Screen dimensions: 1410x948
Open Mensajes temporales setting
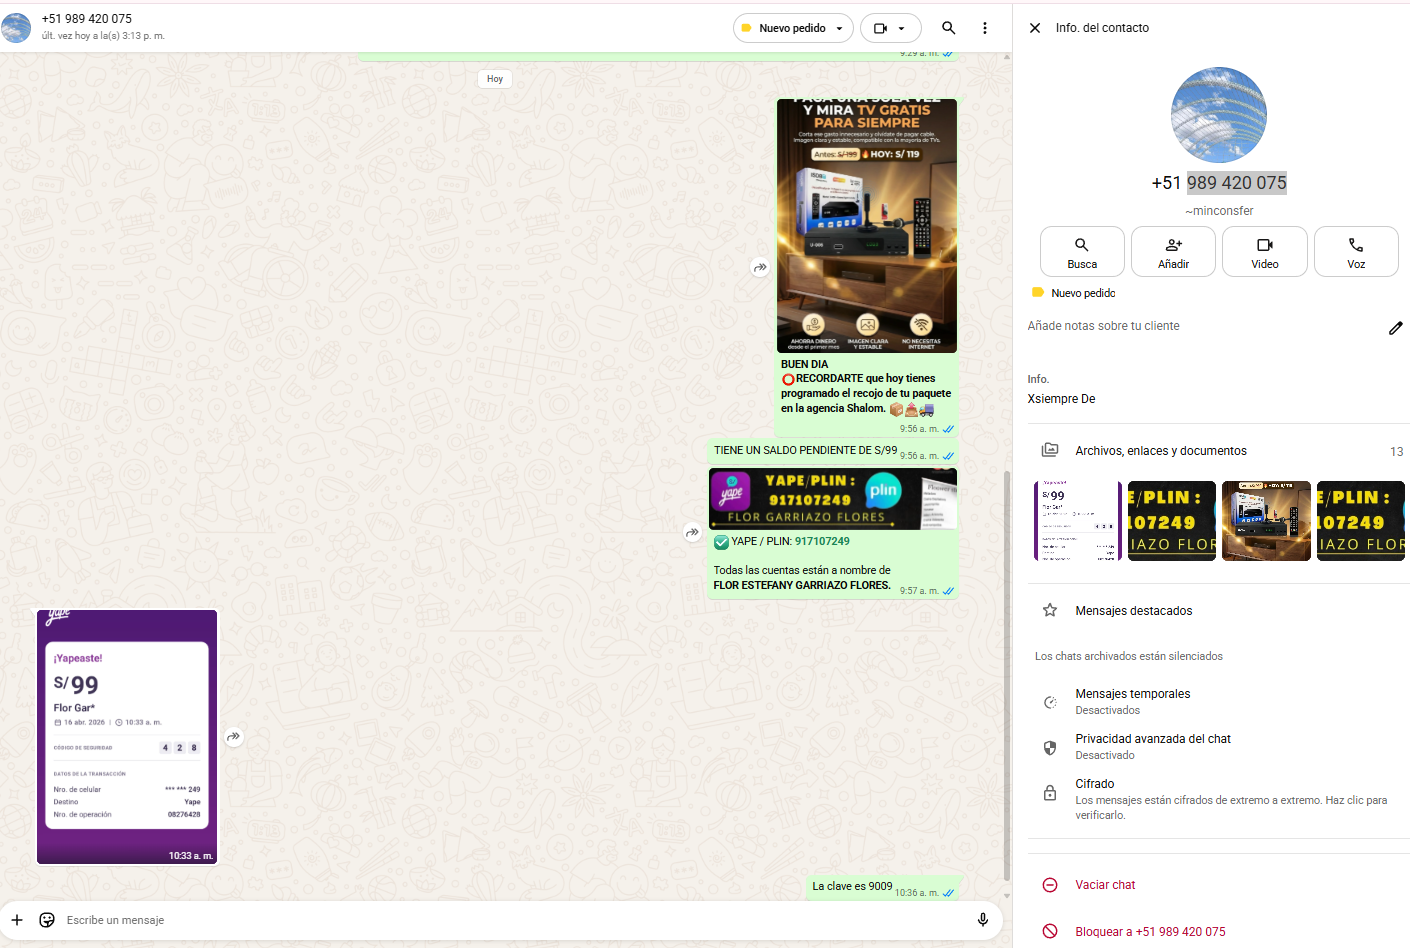coord(1132,701)
